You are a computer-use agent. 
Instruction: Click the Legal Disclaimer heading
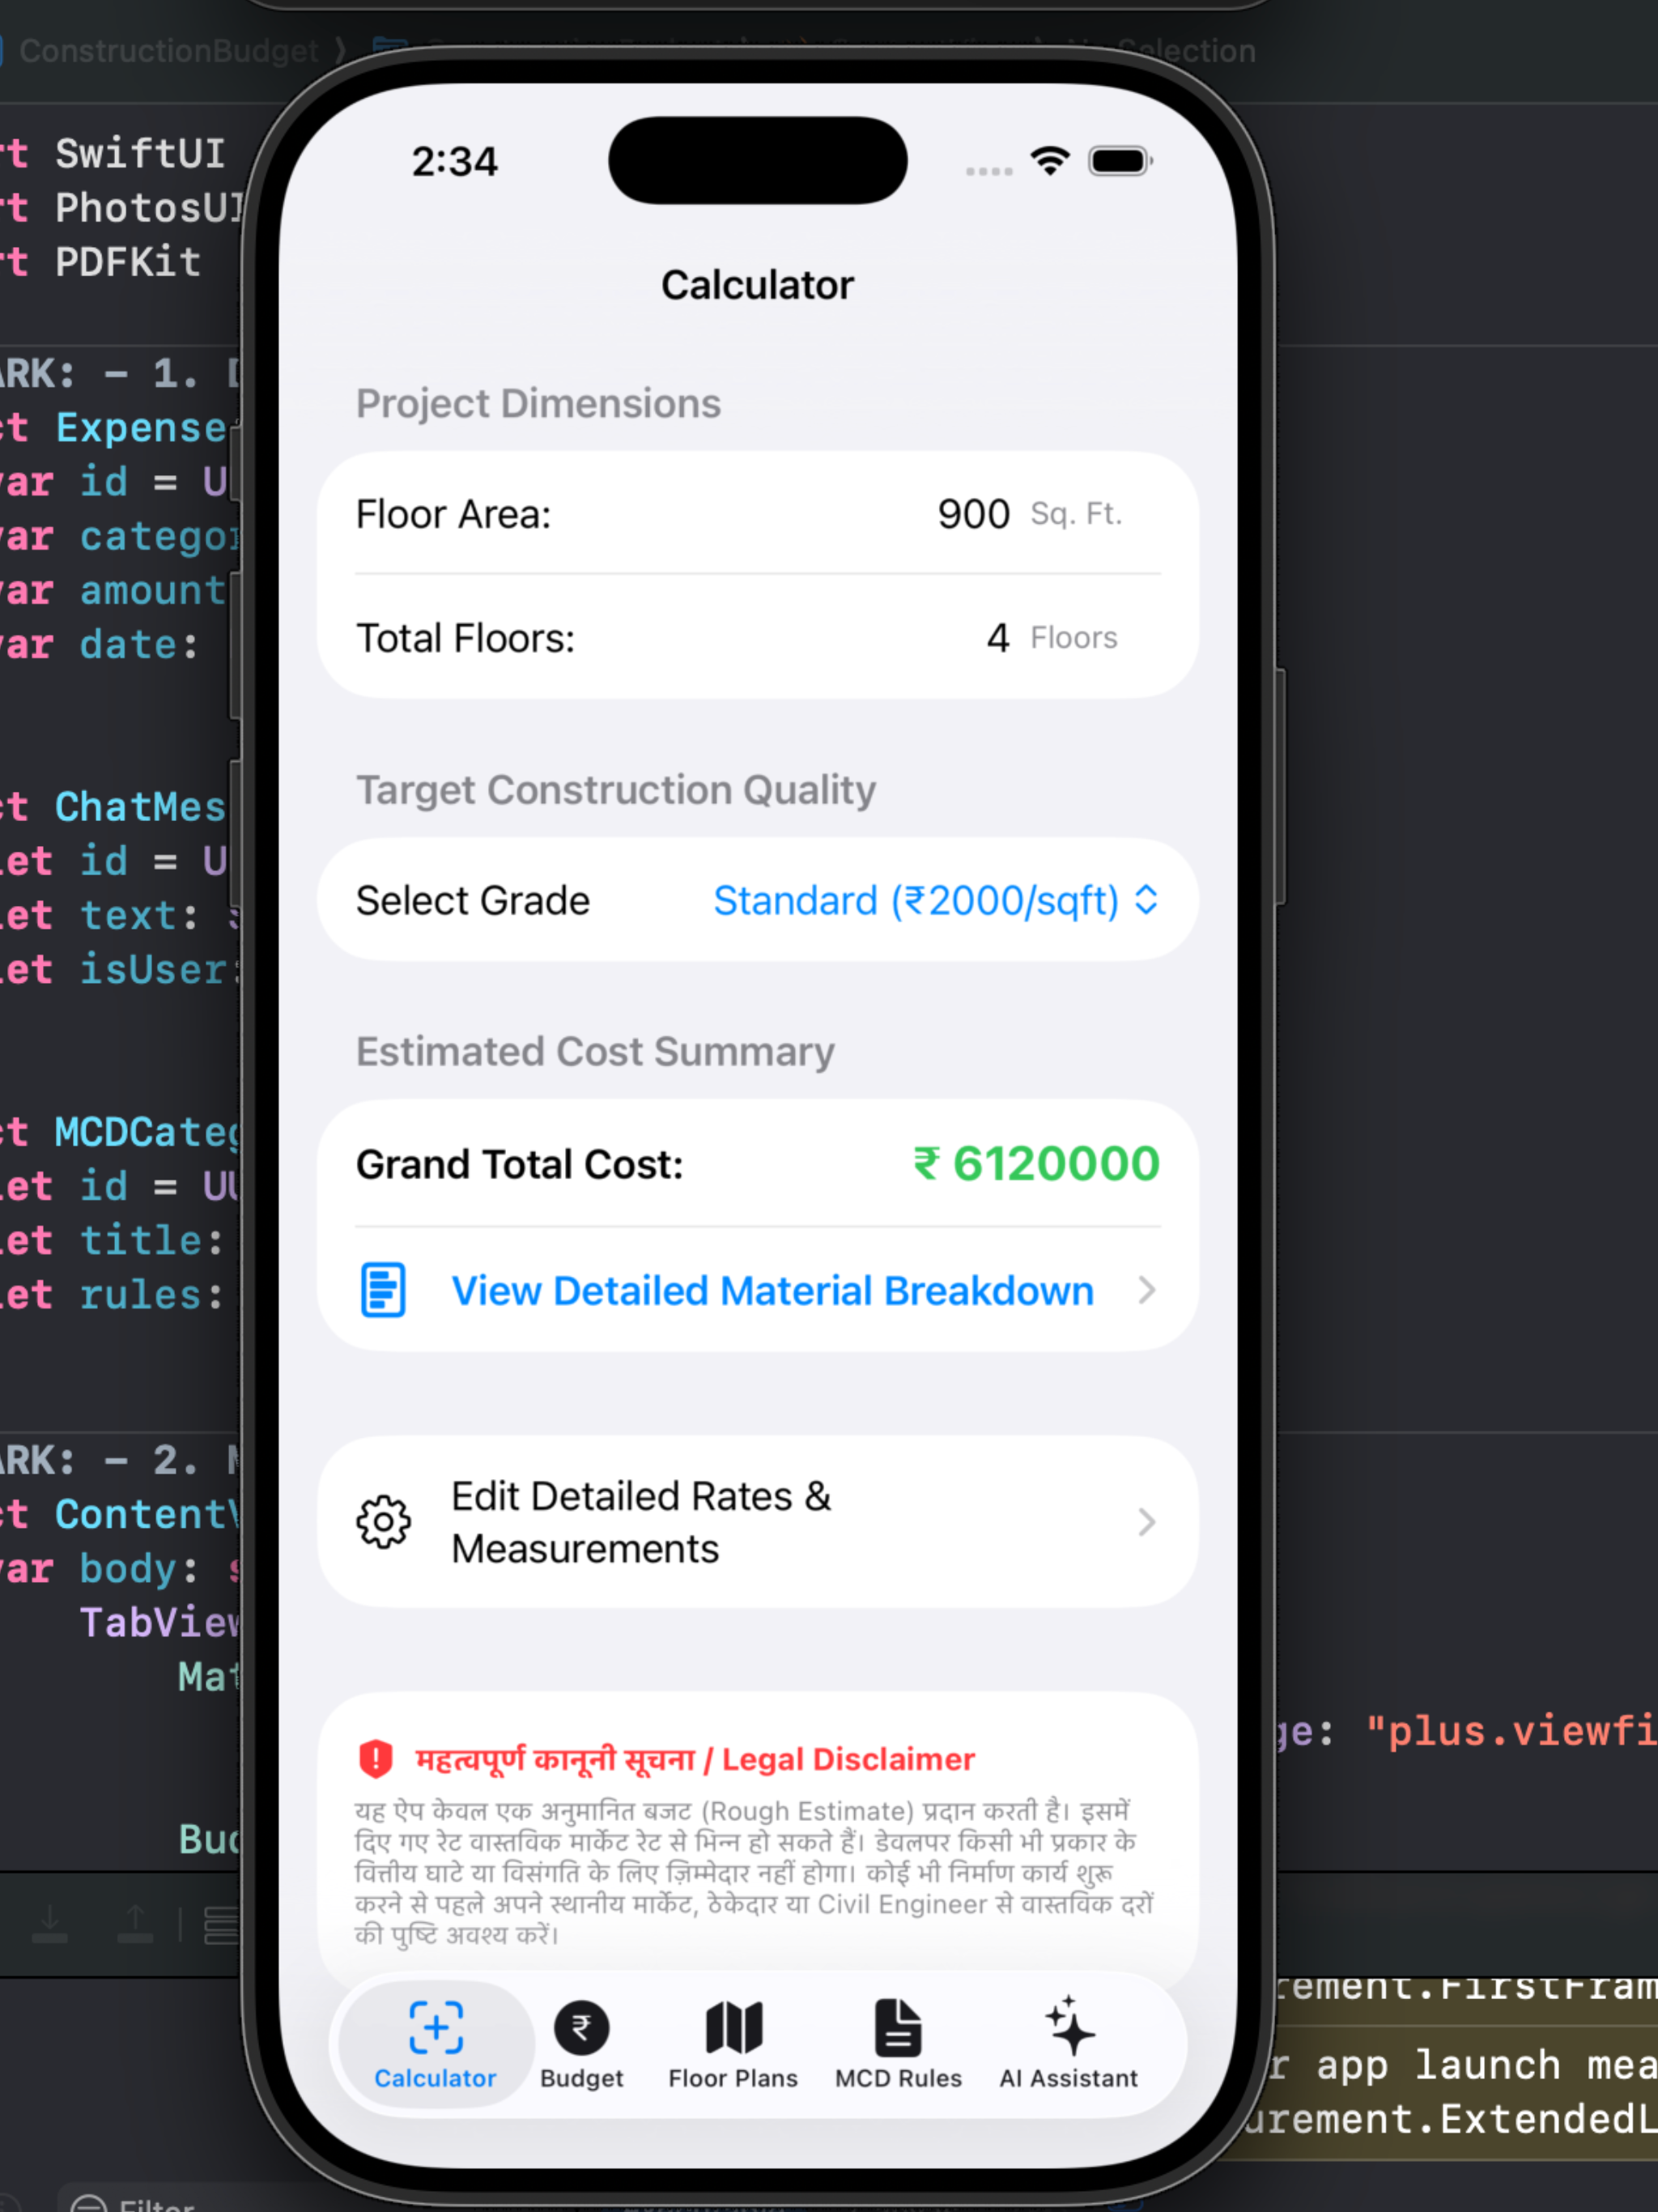pyautogui.click(x=695, y=1759)
